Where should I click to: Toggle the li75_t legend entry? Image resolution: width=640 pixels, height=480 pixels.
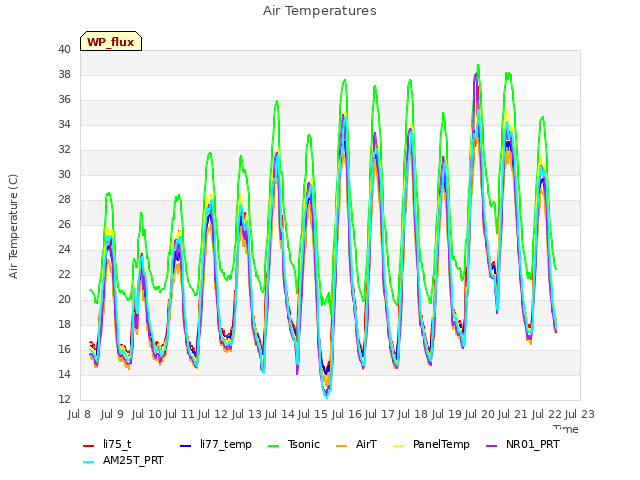click(107, 444)
